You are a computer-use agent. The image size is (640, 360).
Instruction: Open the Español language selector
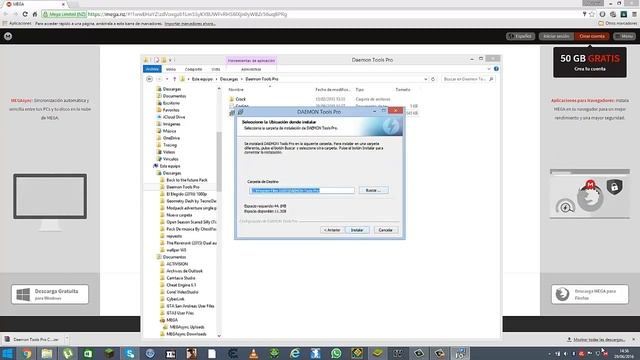[520, 36]
